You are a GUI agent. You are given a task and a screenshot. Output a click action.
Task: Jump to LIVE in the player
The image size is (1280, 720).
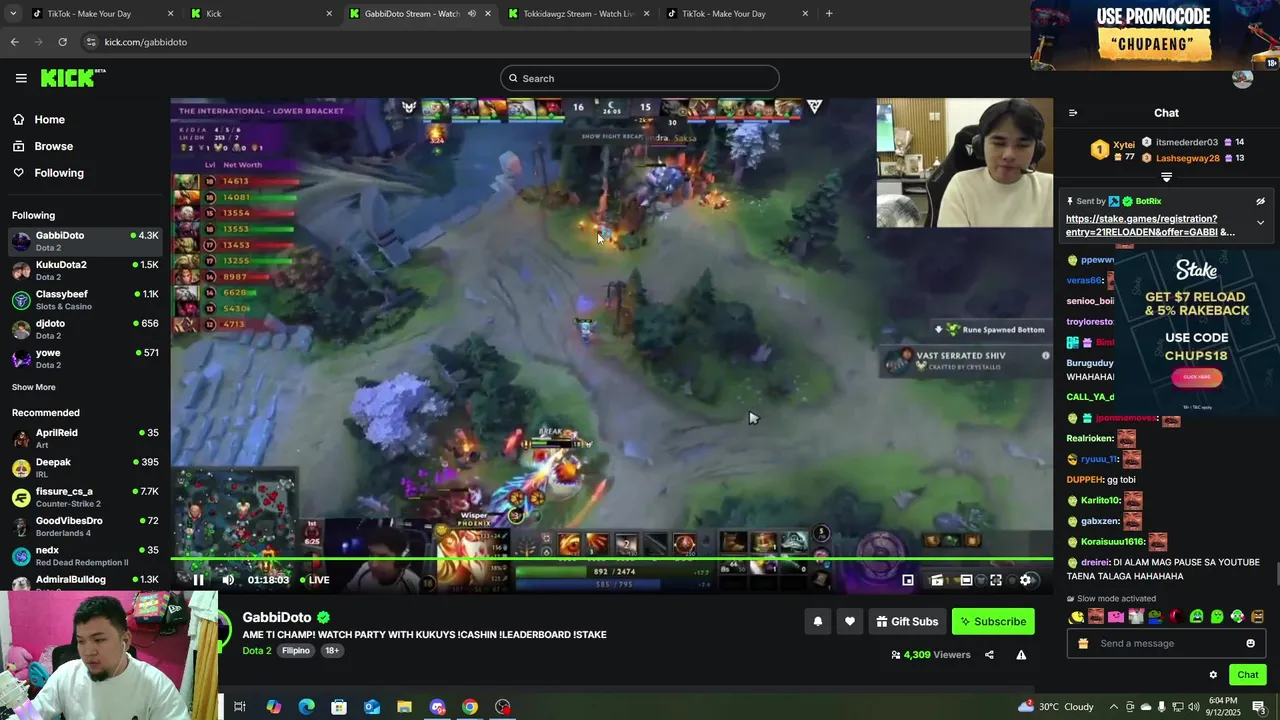pos(315,580)
